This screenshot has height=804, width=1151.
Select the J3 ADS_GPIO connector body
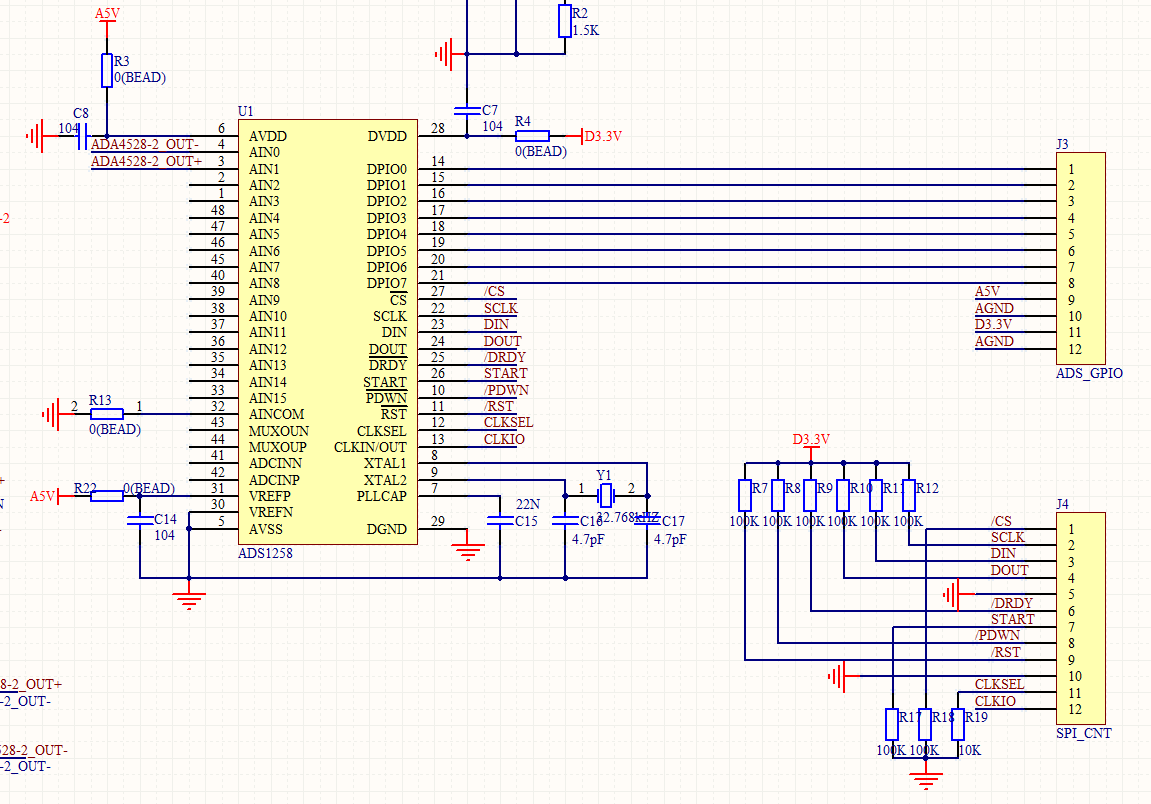[x=1081, y=258]
